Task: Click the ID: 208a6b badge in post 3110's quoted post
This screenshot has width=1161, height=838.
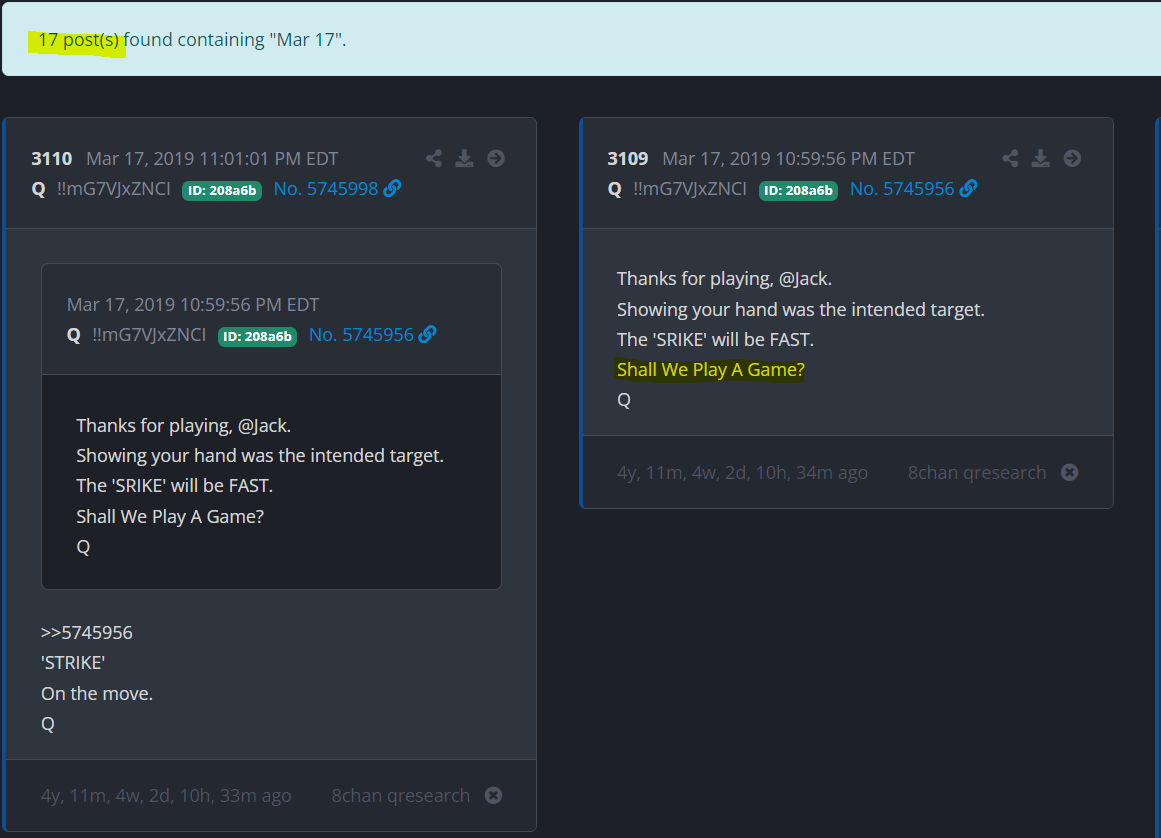Action: point(257,336)
